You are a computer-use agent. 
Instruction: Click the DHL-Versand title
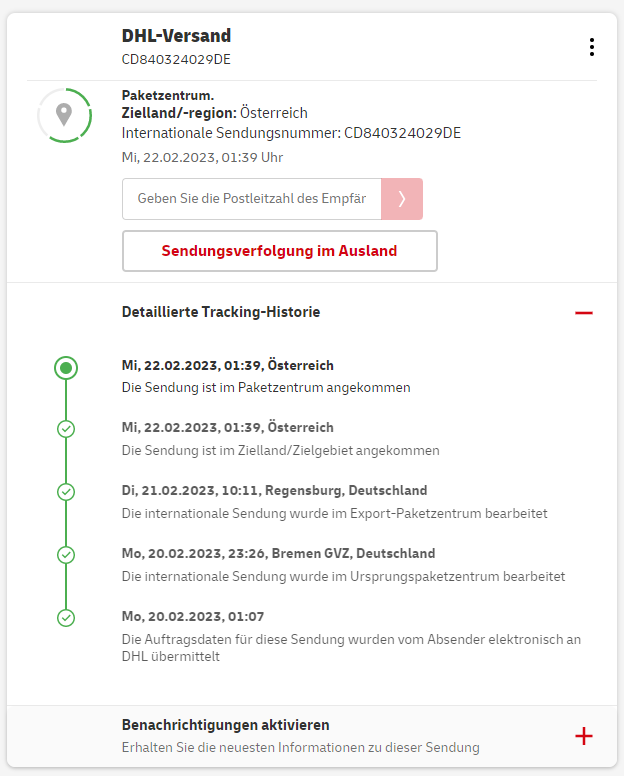[176, 36]
